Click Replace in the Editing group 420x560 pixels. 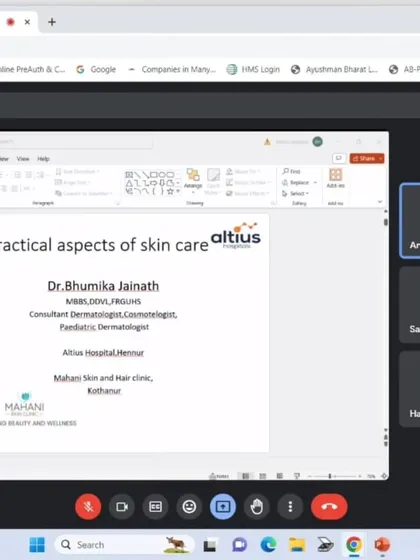[x=296, y=182]
